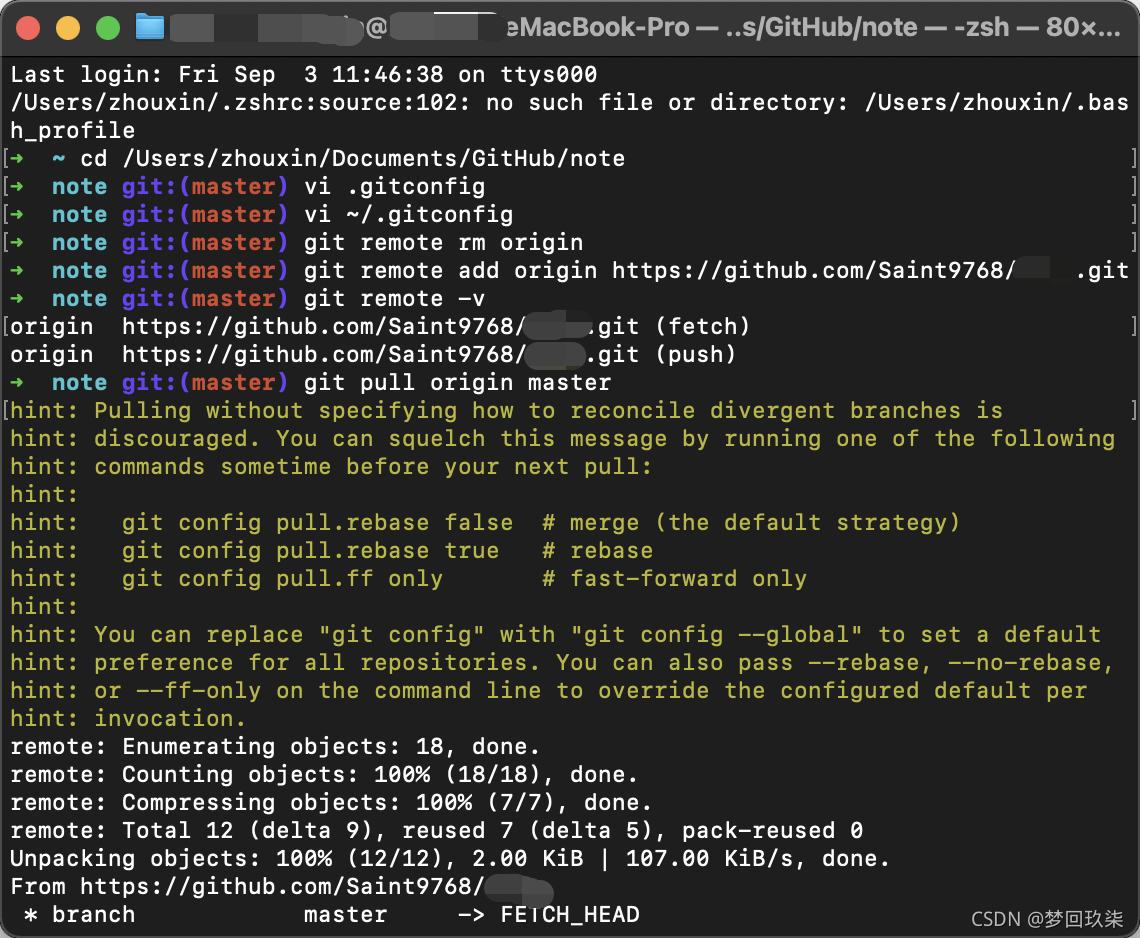This screenshot has width=1140, height=938.
Task: Click the "git remote rm origin" command
Action: pyautogui.click(x=443, y=243)
